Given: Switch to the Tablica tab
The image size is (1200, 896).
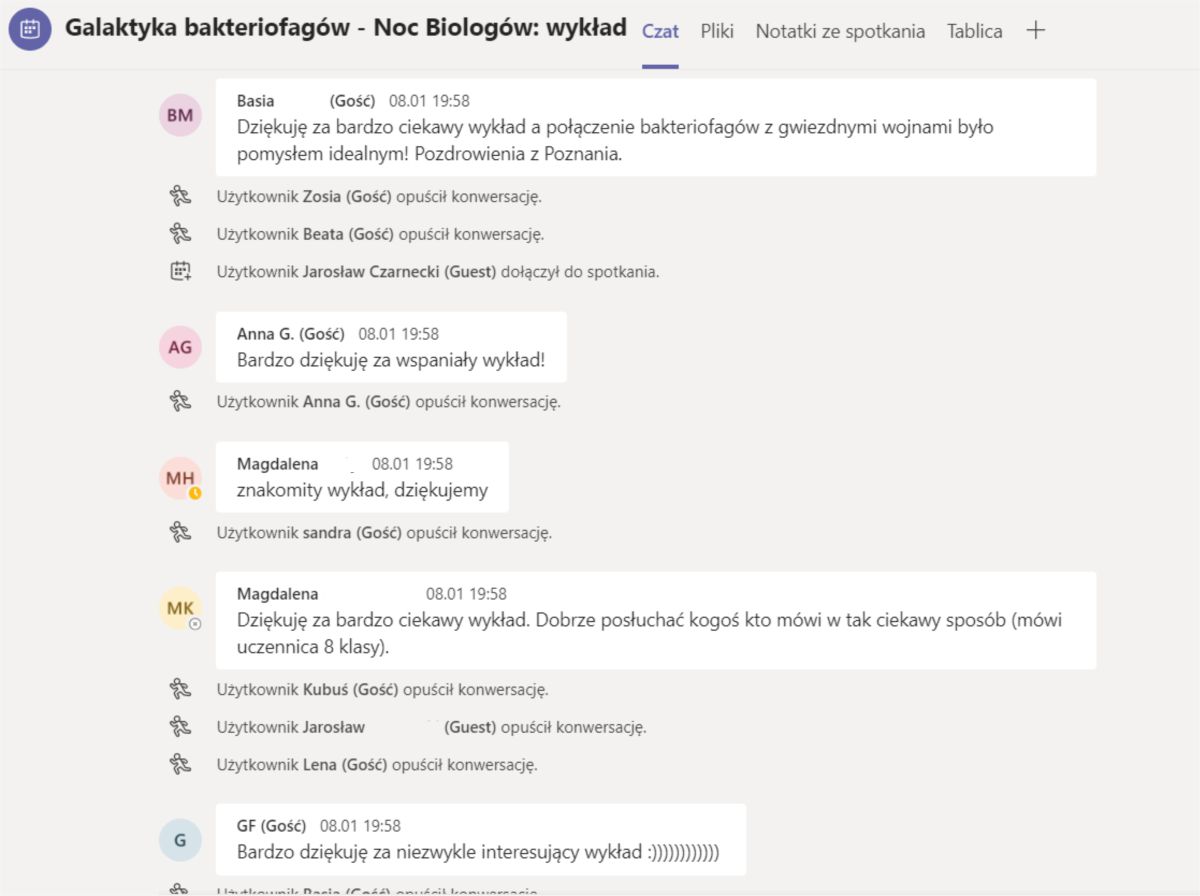Looking at the screenshot, I should 974,31.
